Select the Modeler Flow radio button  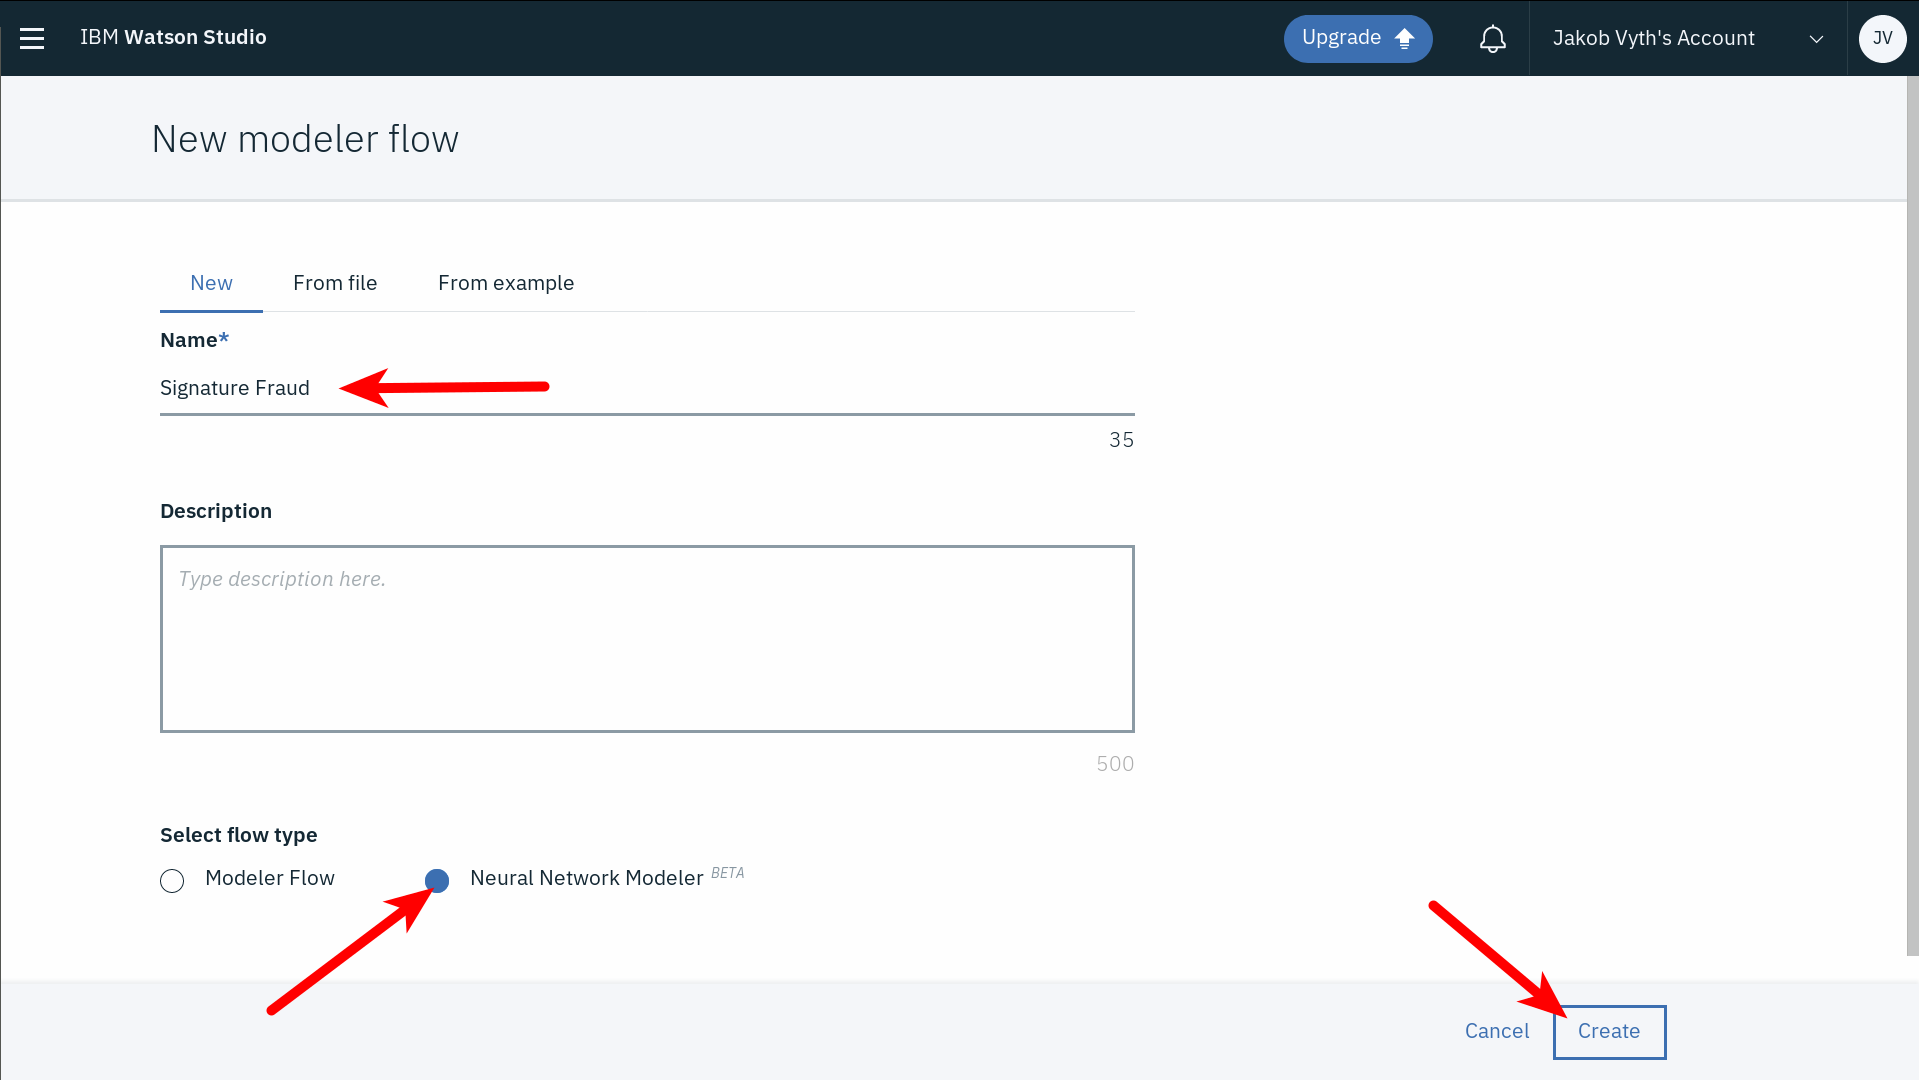[x=172, y=881]
